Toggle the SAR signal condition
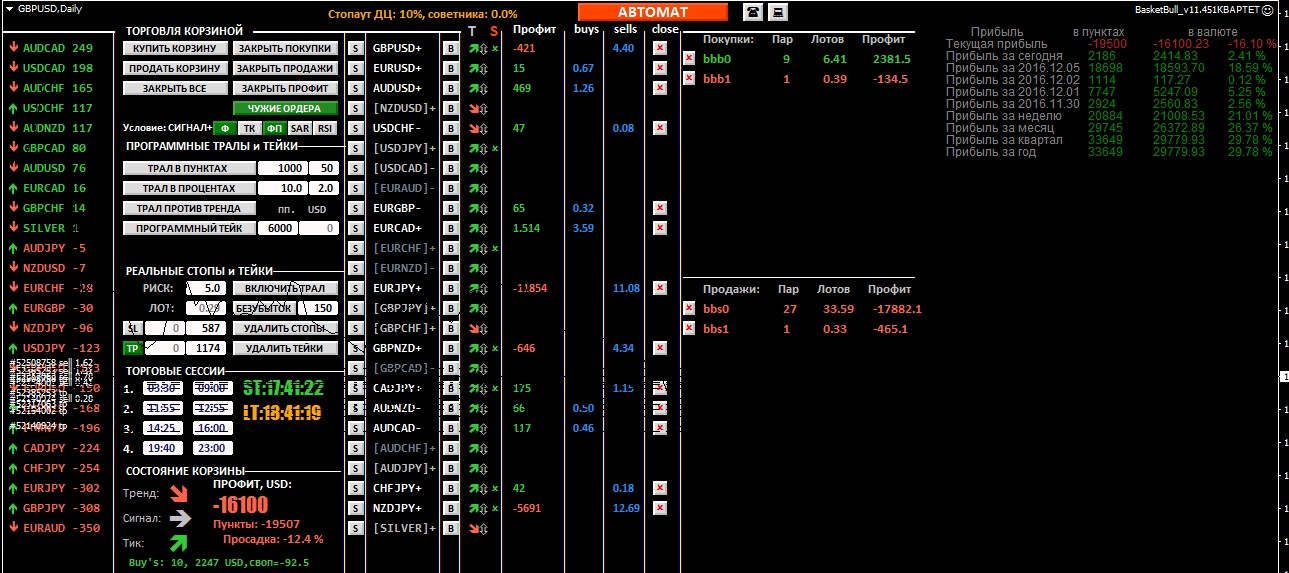 [x=299, y=128]
